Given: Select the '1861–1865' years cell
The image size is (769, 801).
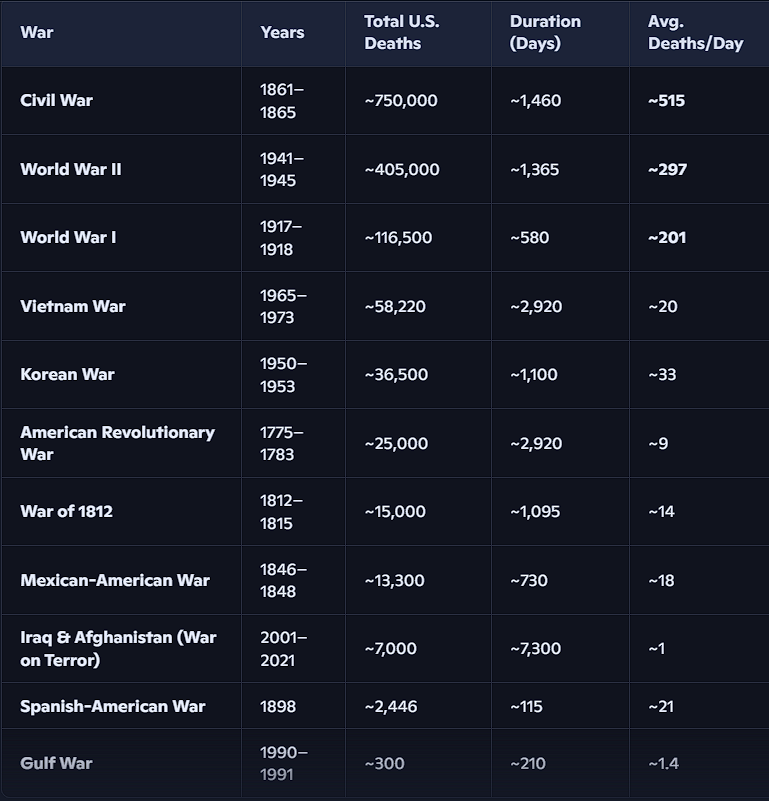Looking at the screenshot, I should [x=282, y=101].
